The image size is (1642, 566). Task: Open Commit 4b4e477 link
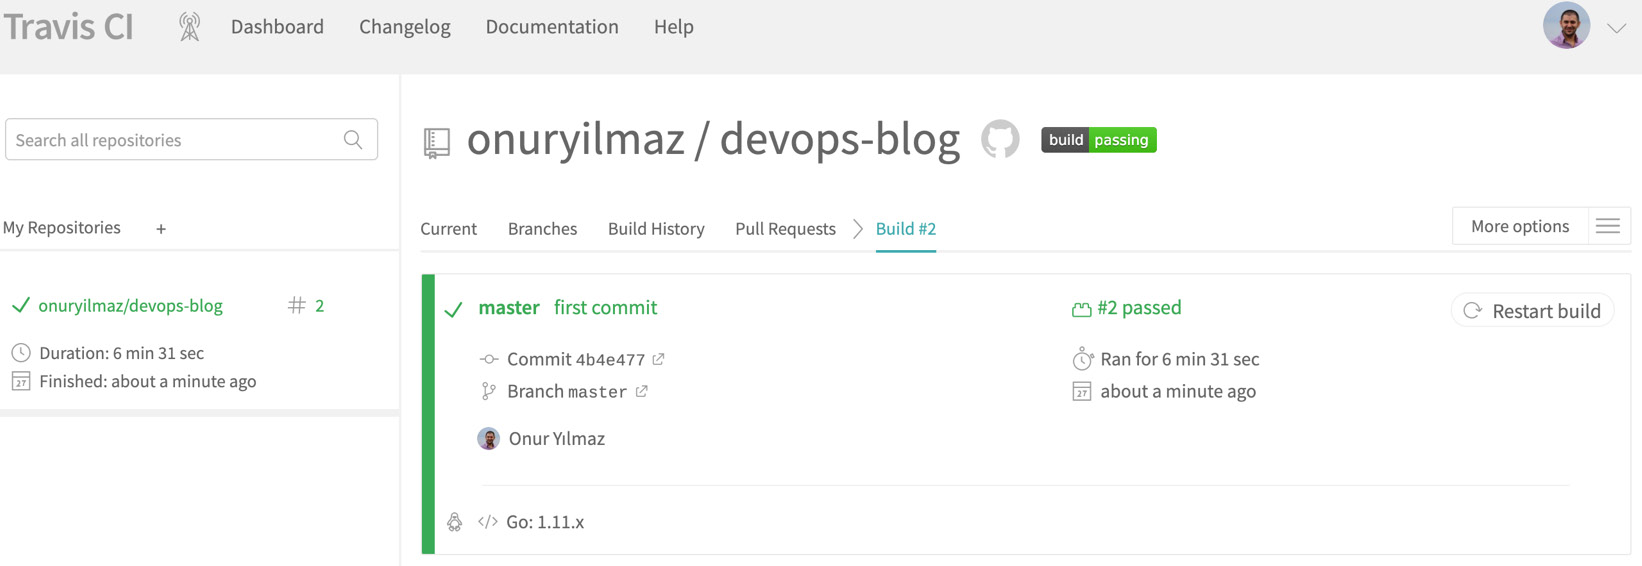[576, 360]
